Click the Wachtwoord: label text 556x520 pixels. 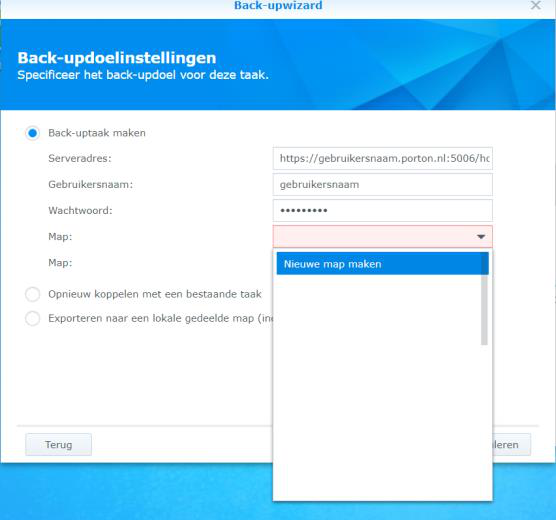(80, 210)
